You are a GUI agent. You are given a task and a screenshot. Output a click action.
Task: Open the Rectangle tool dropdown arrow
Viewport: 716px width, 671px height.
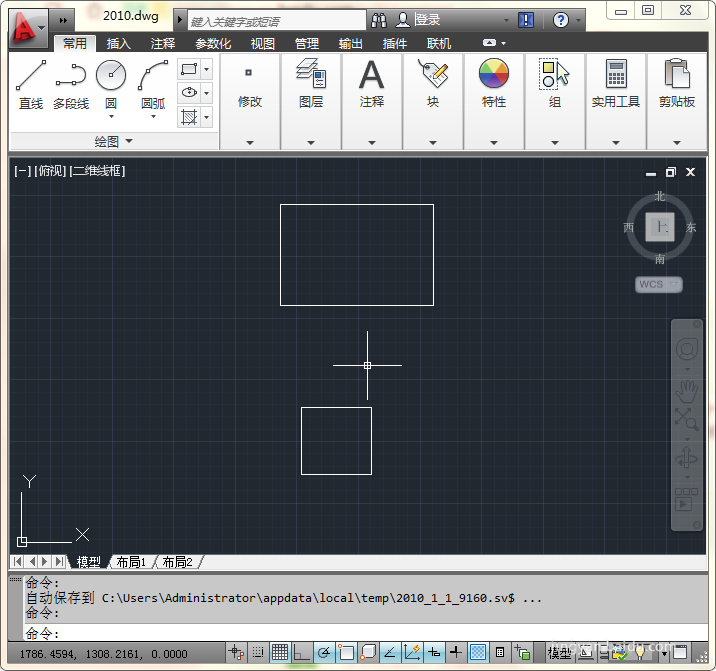[x=206, y=69]
